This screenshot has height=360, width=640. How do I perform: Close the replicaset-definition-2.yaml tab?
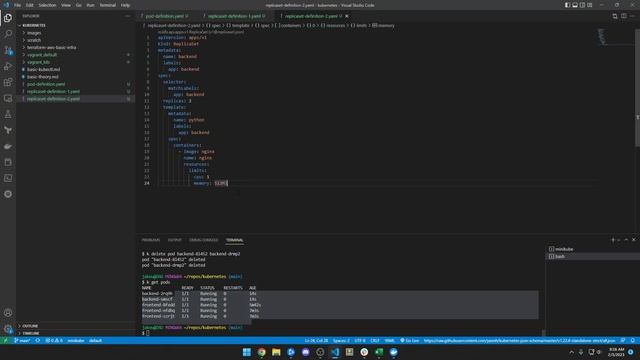click(x=347, y=16)
